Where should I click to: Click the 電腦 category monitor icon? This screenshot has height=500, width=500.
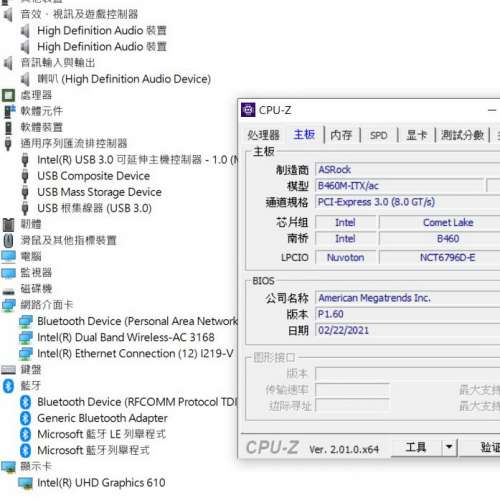8,257
